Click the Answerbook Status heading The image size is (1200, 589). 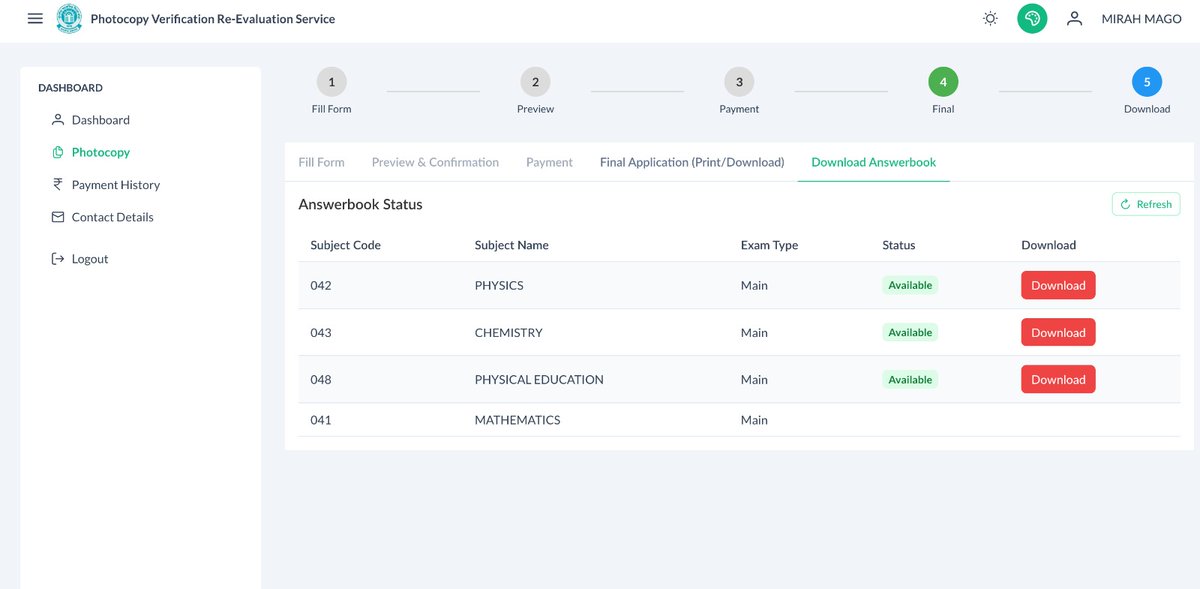360,204
